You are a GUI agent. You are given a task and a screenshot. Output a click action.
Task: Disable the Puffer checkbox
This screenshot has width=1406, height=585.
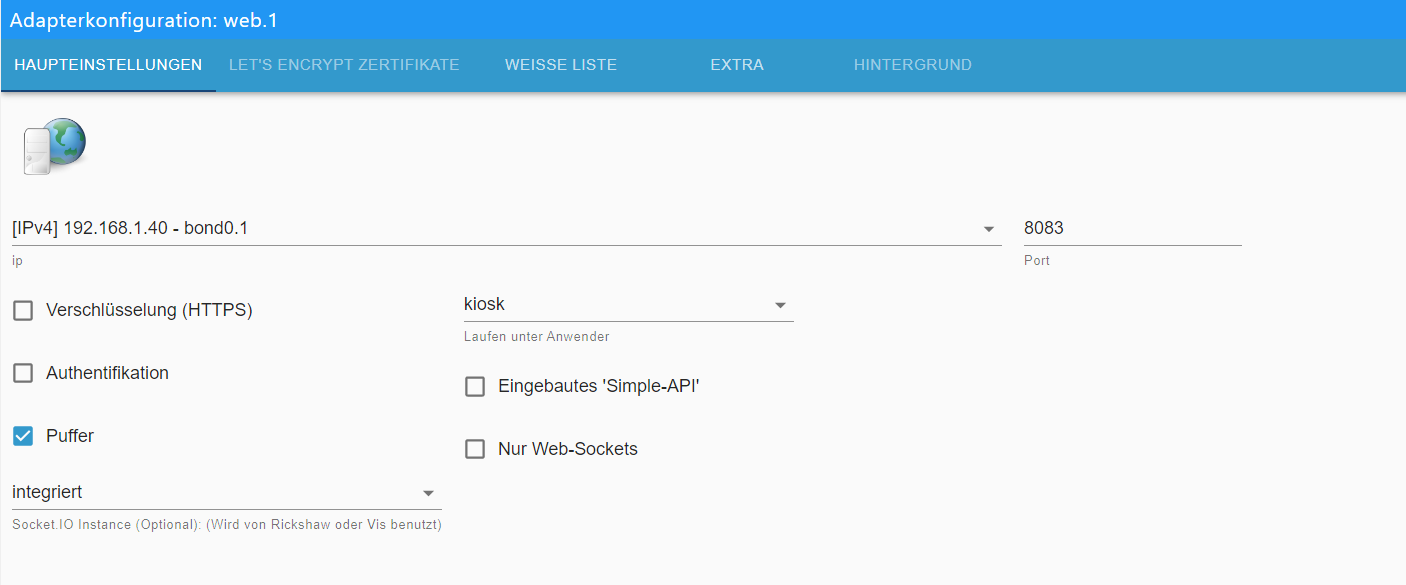pyautogui.click(x=23, y=437)
